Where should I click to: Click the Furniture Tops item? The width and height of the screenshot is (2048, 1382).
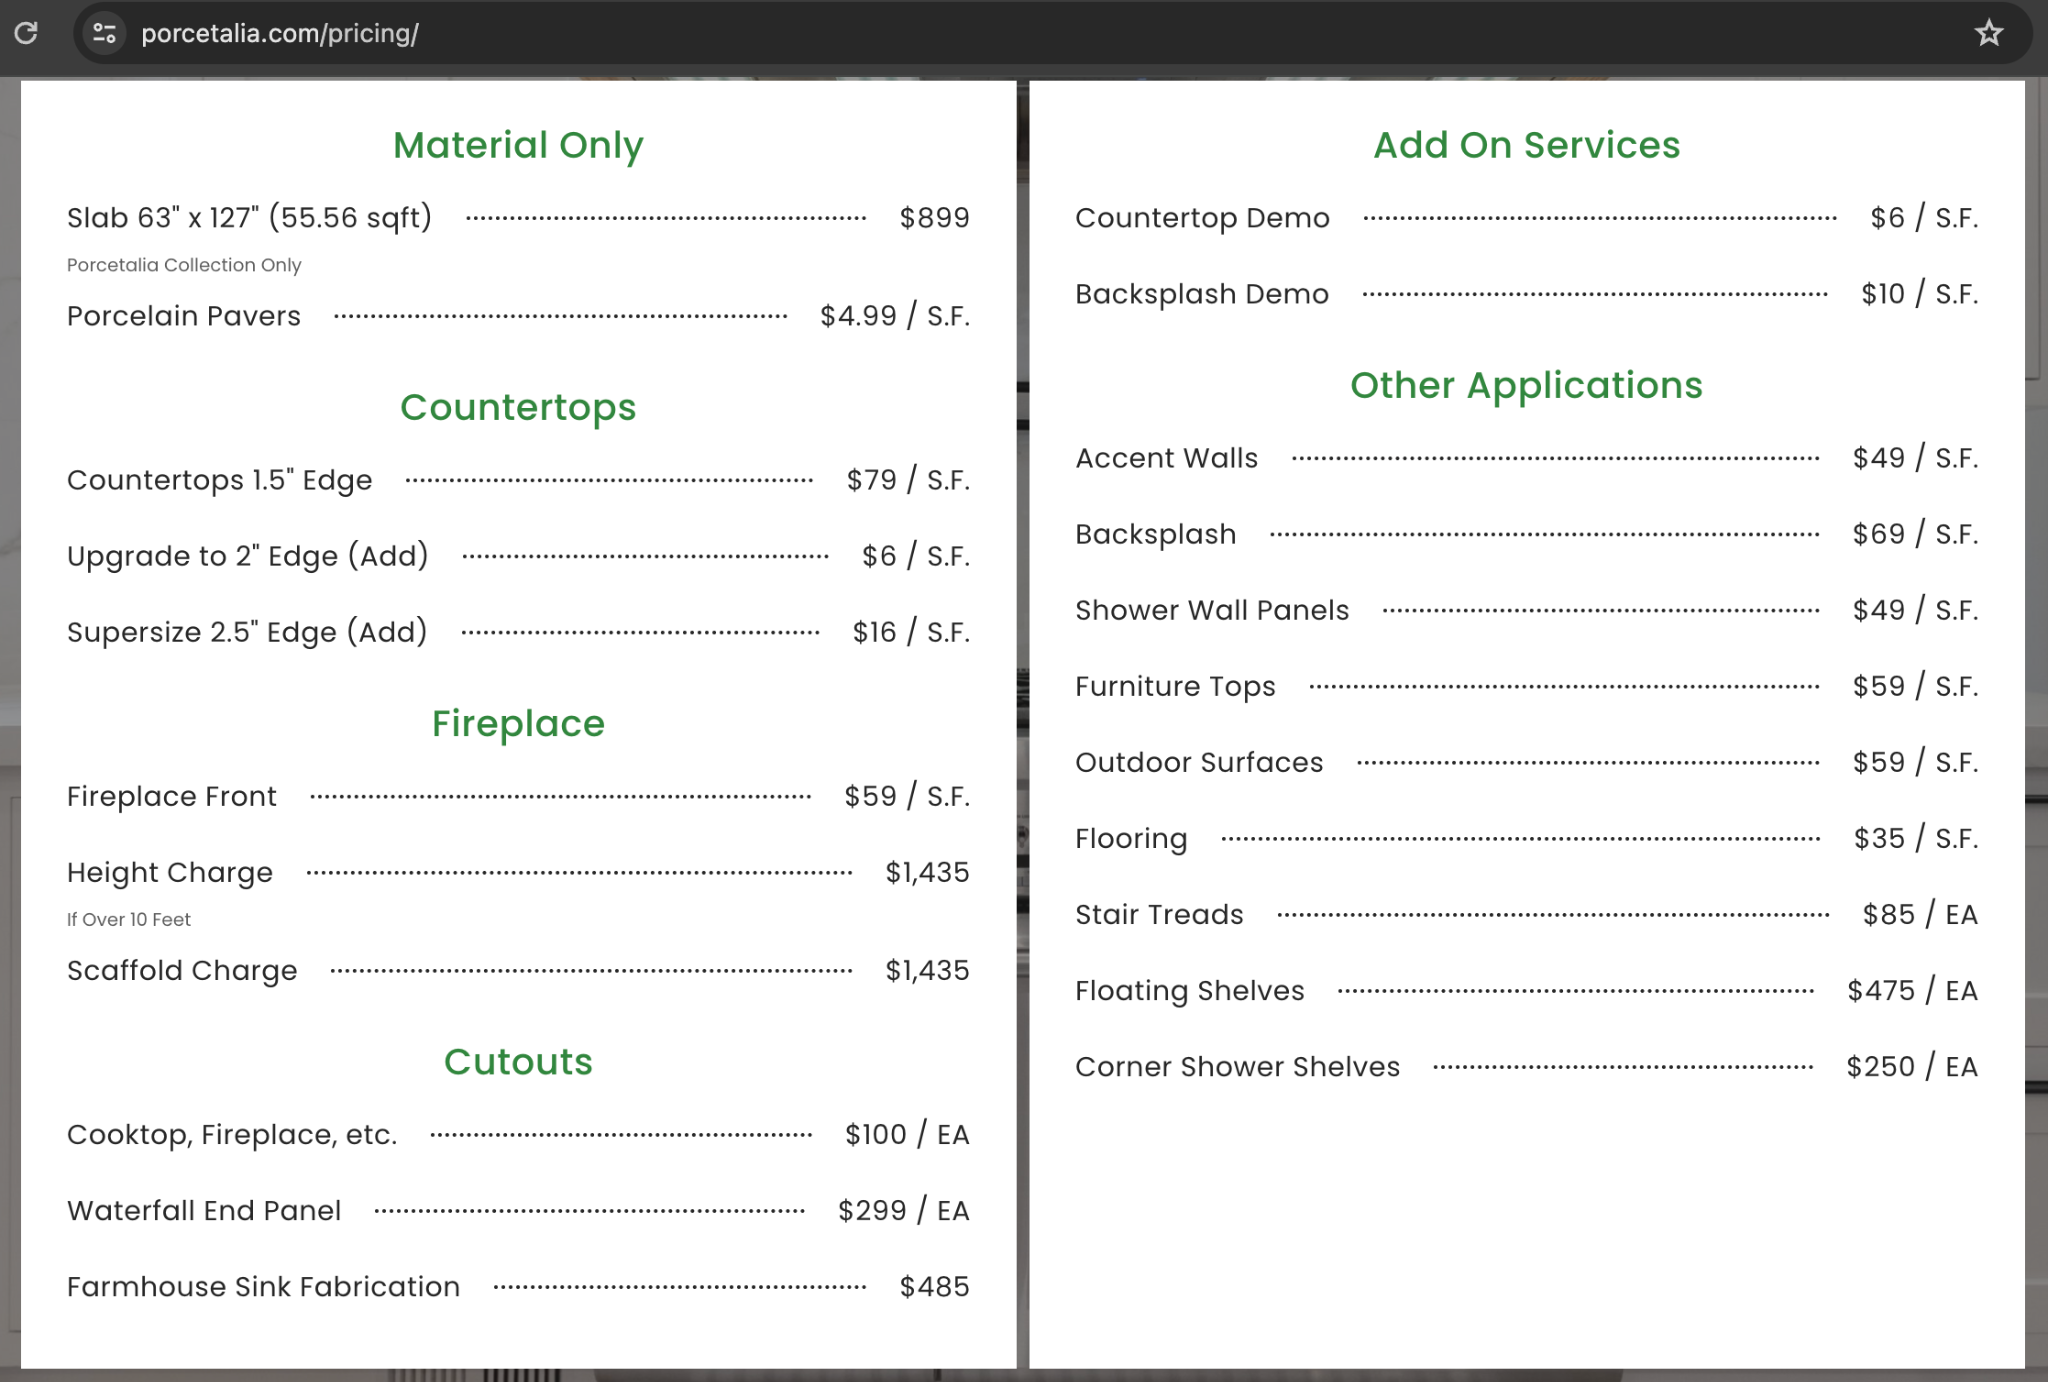[x=1175, y=686]
